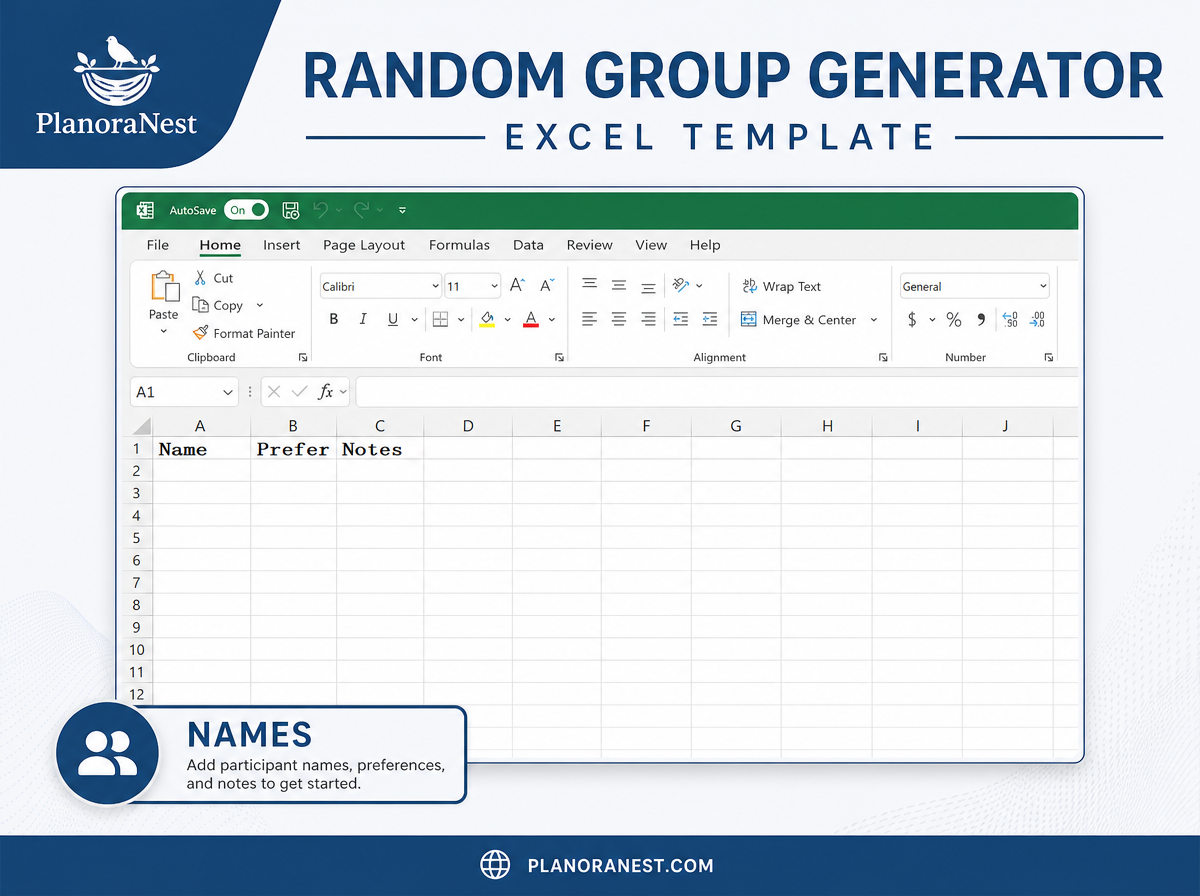This screenshot has height=896, width=1200.
Task: Switch to the Insert tab
Action: 282,245
